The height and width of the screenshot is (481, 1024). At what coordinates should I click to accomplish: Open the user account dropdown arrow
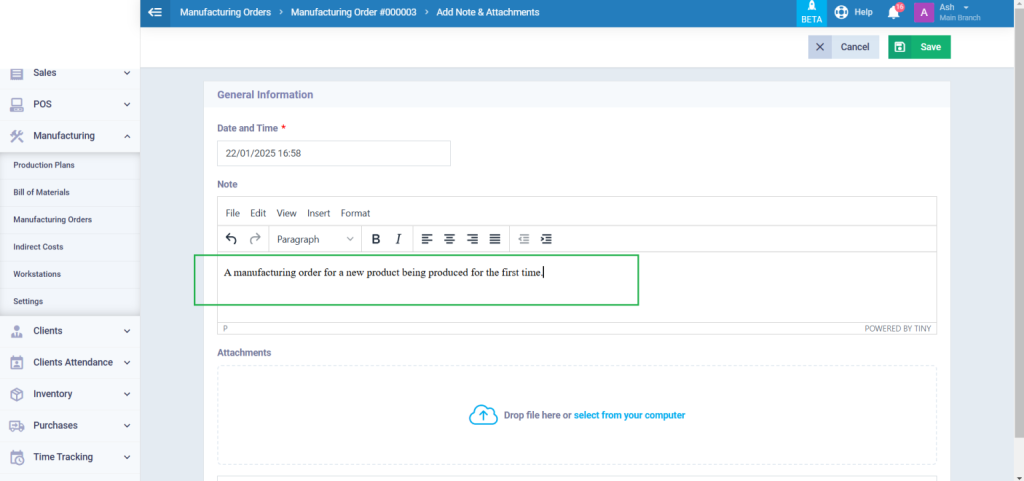pyautogui.click(x=966, y=7)
